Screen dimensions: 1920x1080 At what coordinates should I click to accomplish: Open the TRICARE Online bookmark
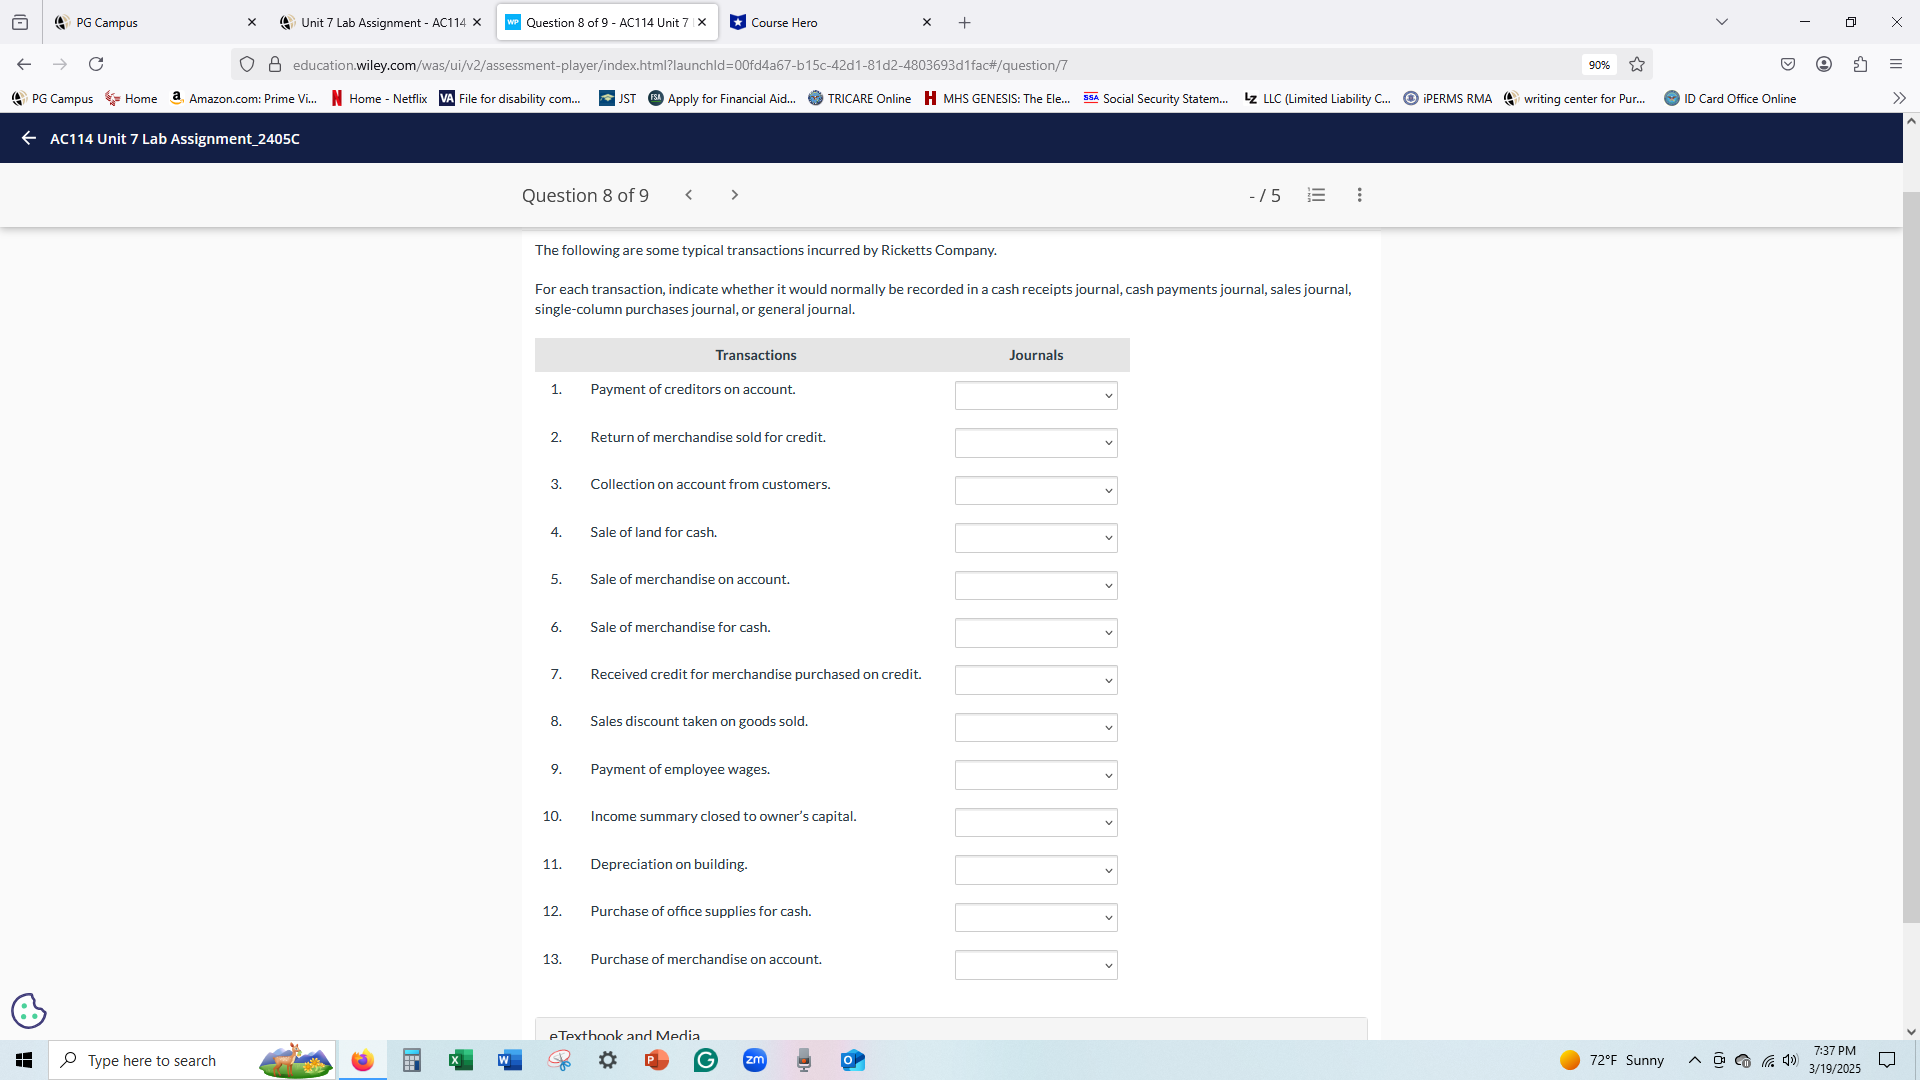[x=860, y=98]
